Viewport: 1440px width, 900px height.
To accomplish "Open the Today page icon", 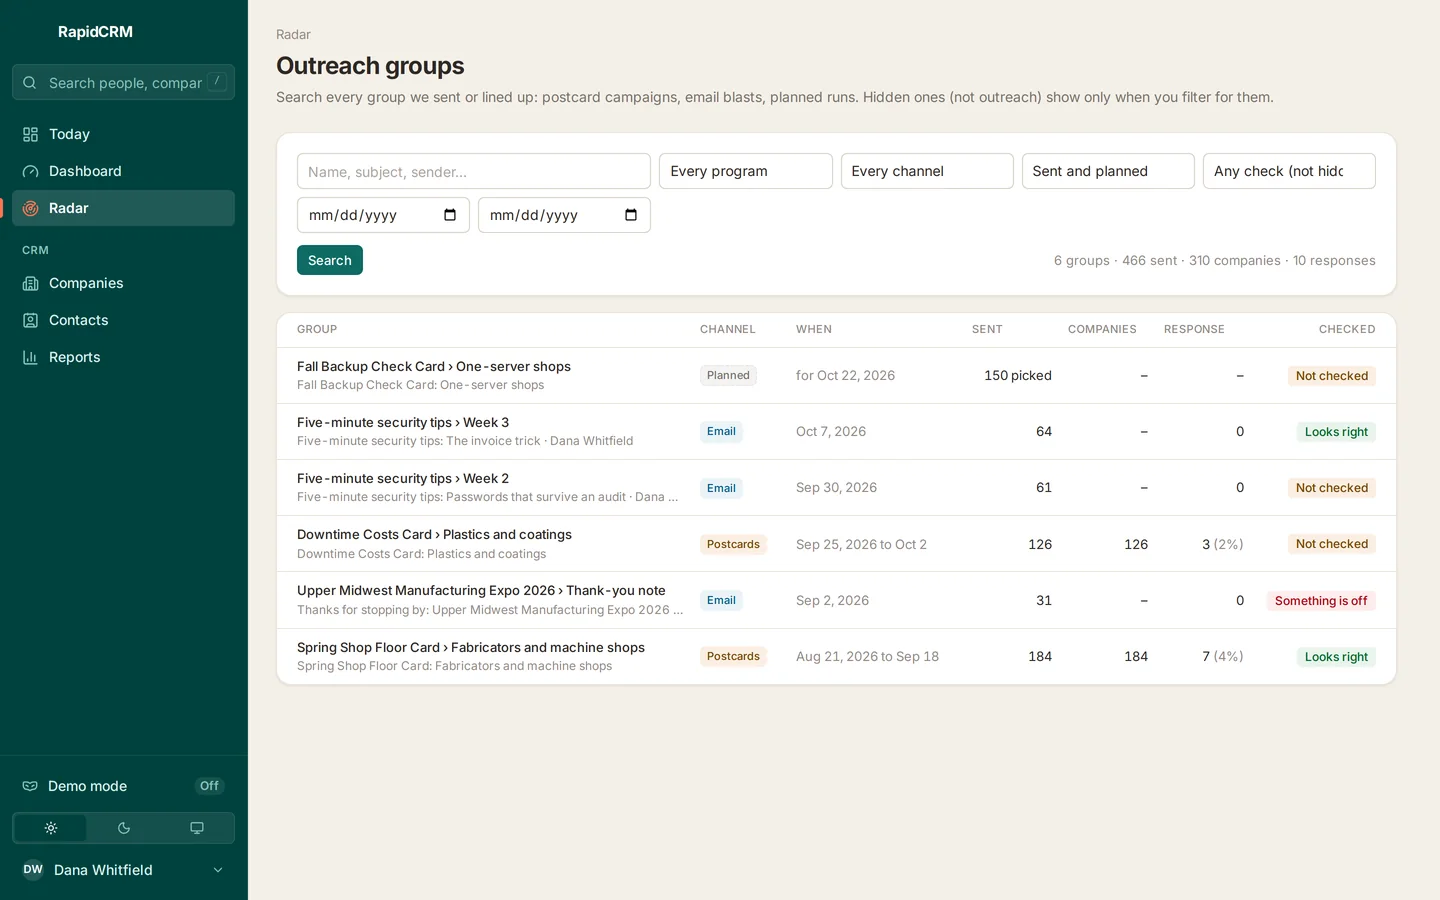I will 31,134.
